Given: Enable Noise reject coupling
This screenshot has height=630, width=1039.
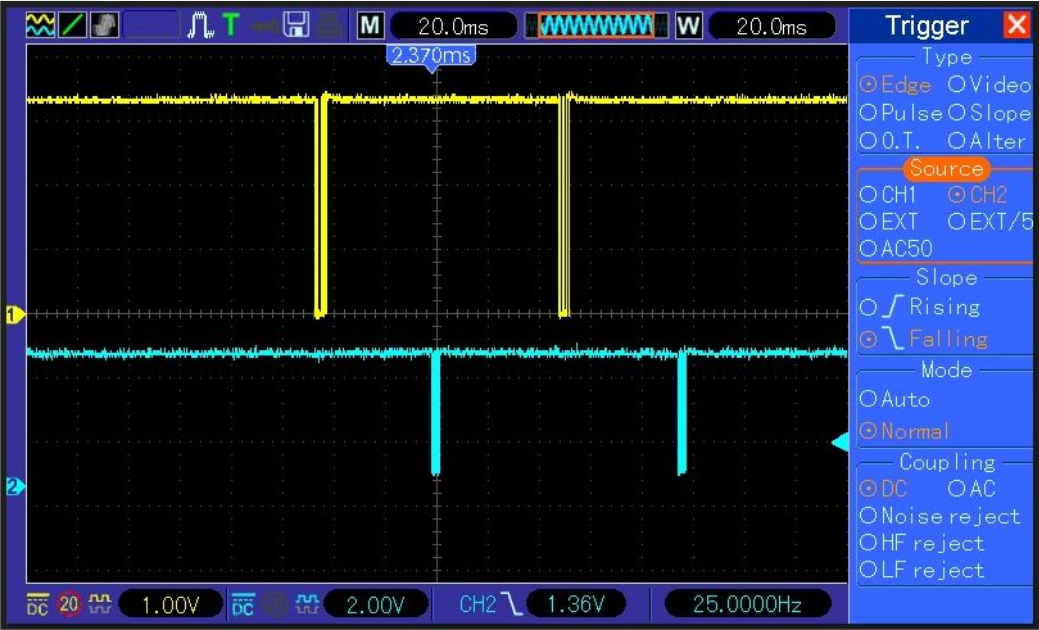Looking at the screenshot, I should click(x=940, y=516).
